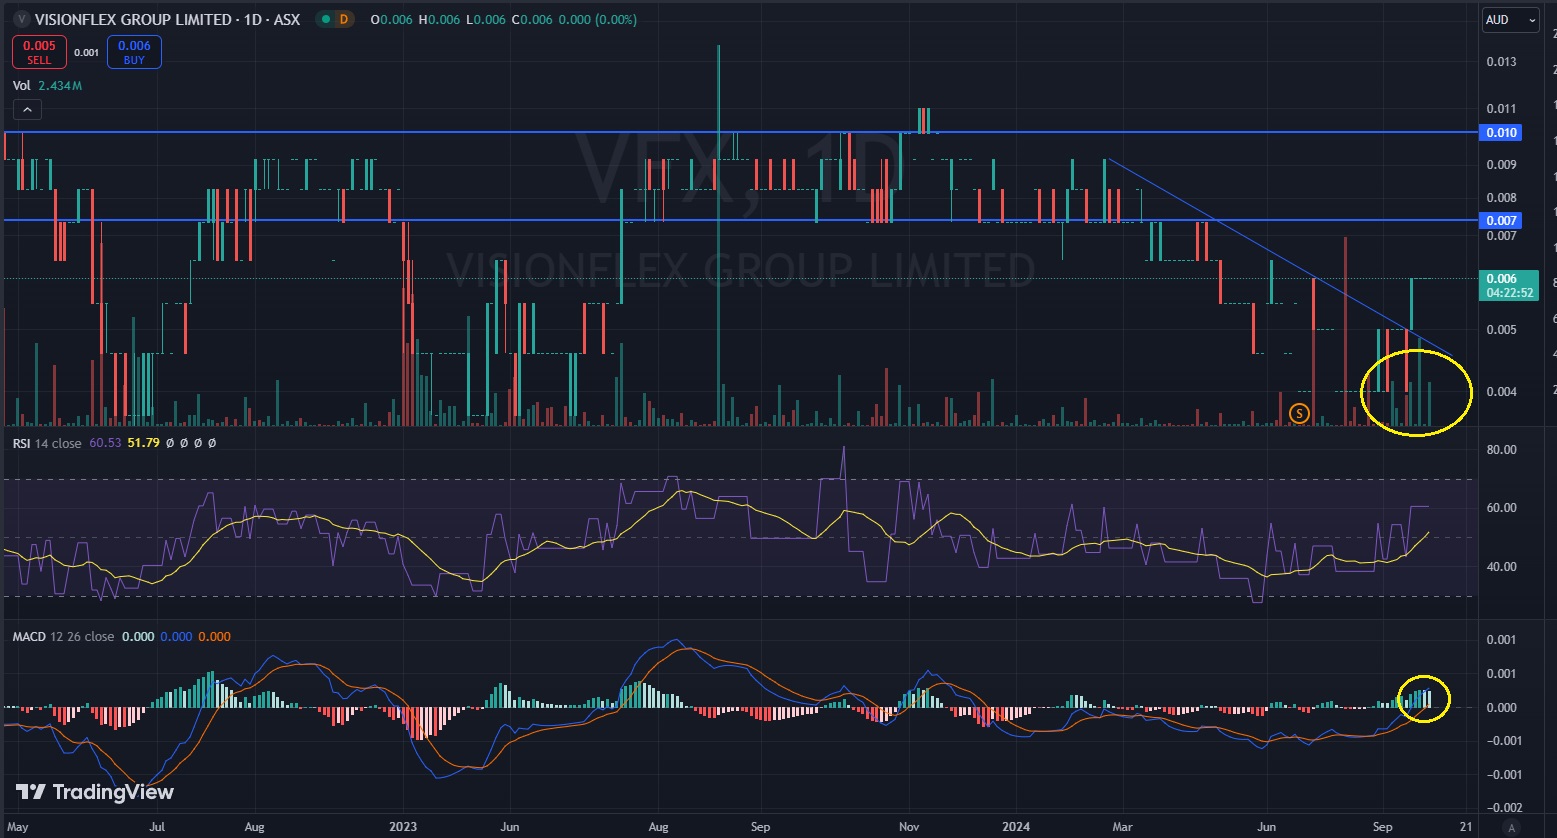Click the 0.010 horizontal line price label
Screen dimensions: 1557x838
[x=1500, y=132]
